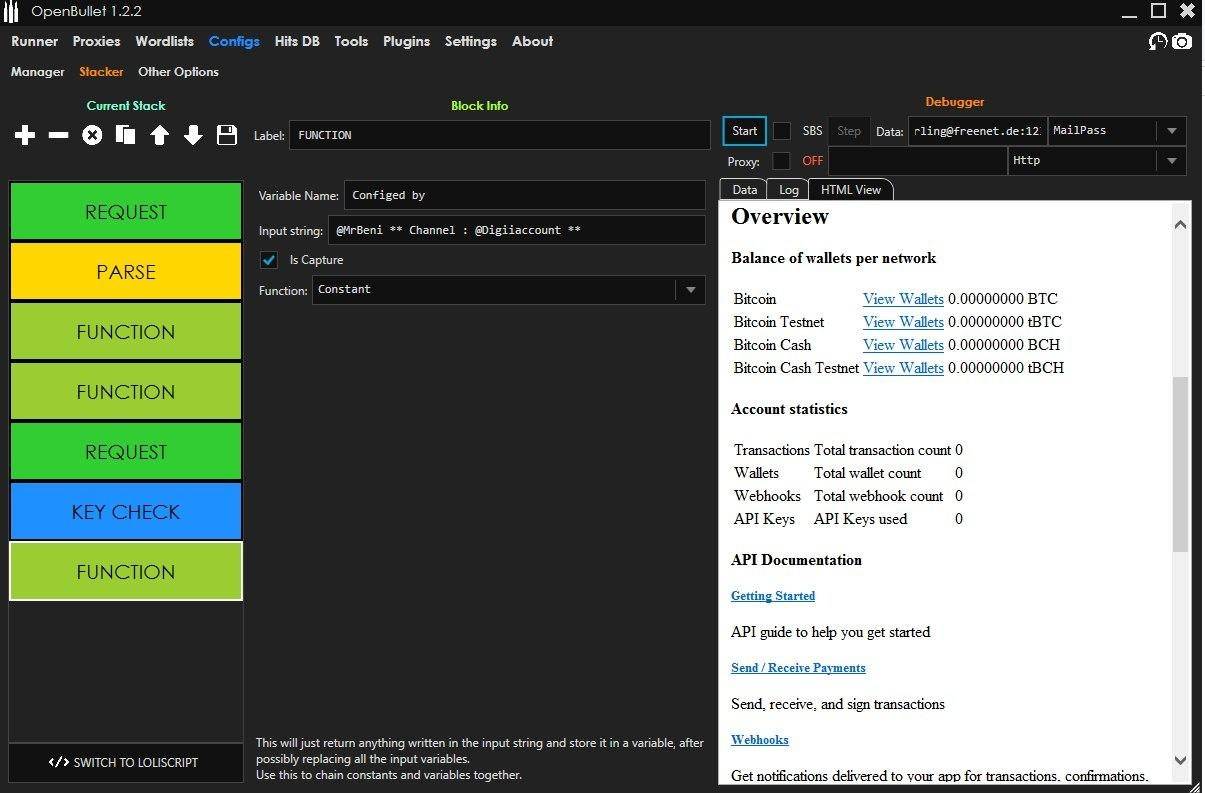The image size is (1205, 793).
Task: Move selected block down with arrow icon
Action: [194, 135]
